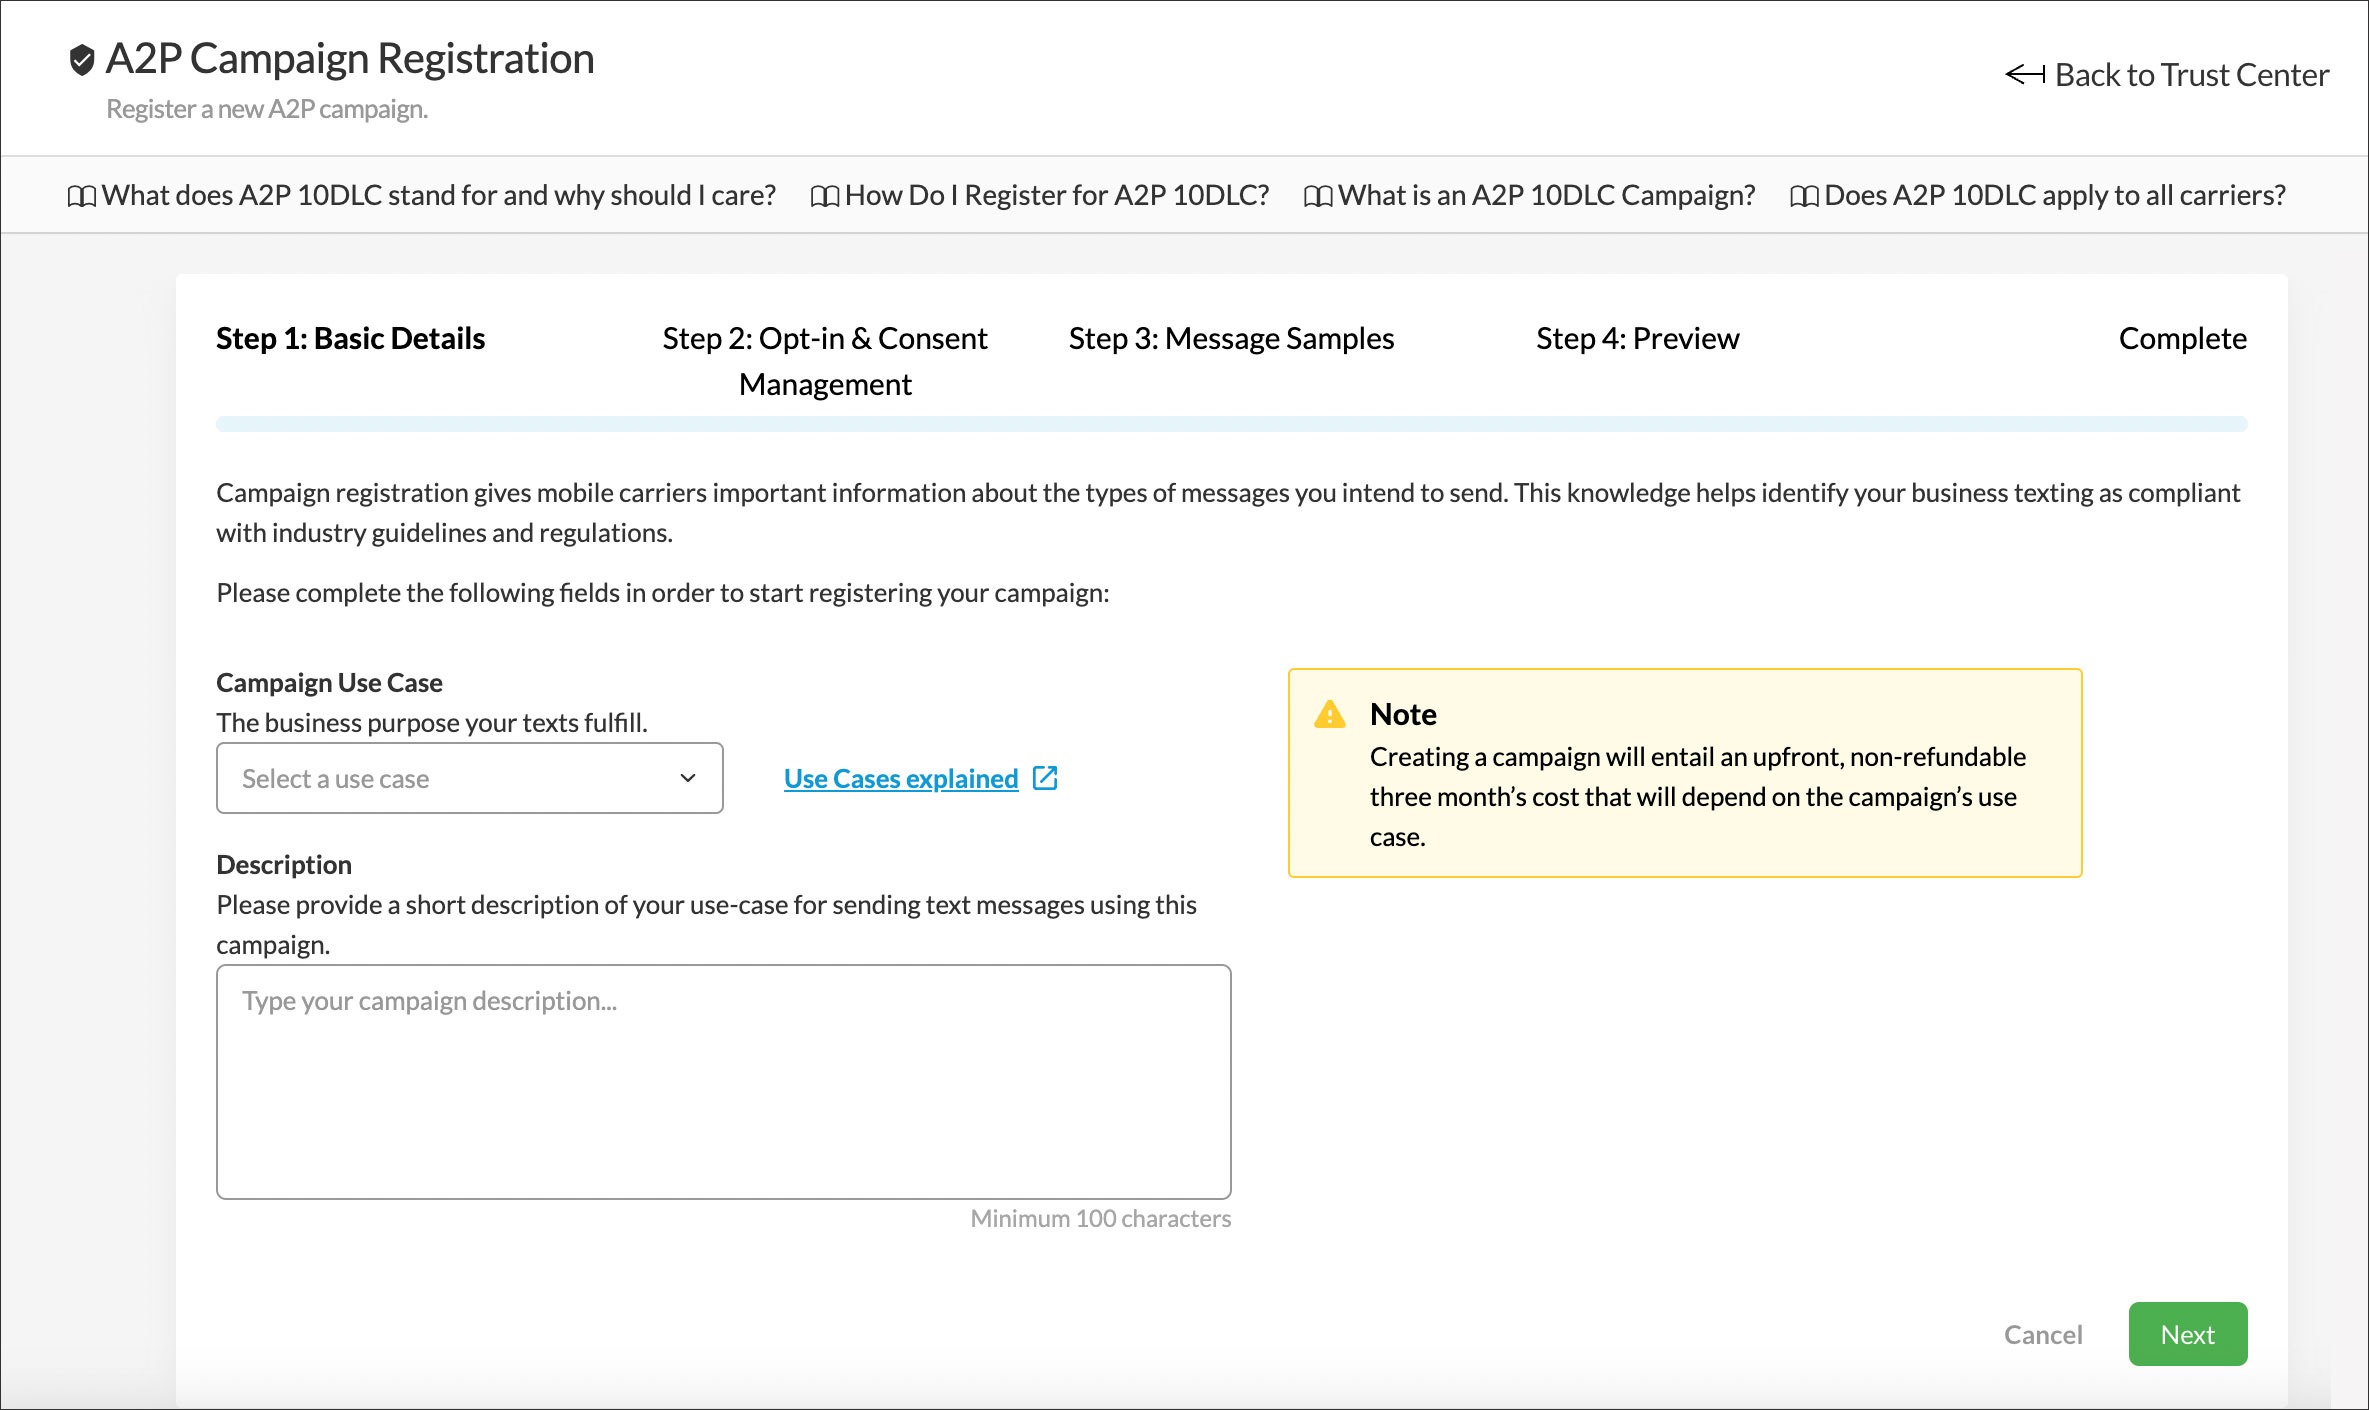Click the step progress bar
The image size is (2369, 1410).
[1230, 424]
